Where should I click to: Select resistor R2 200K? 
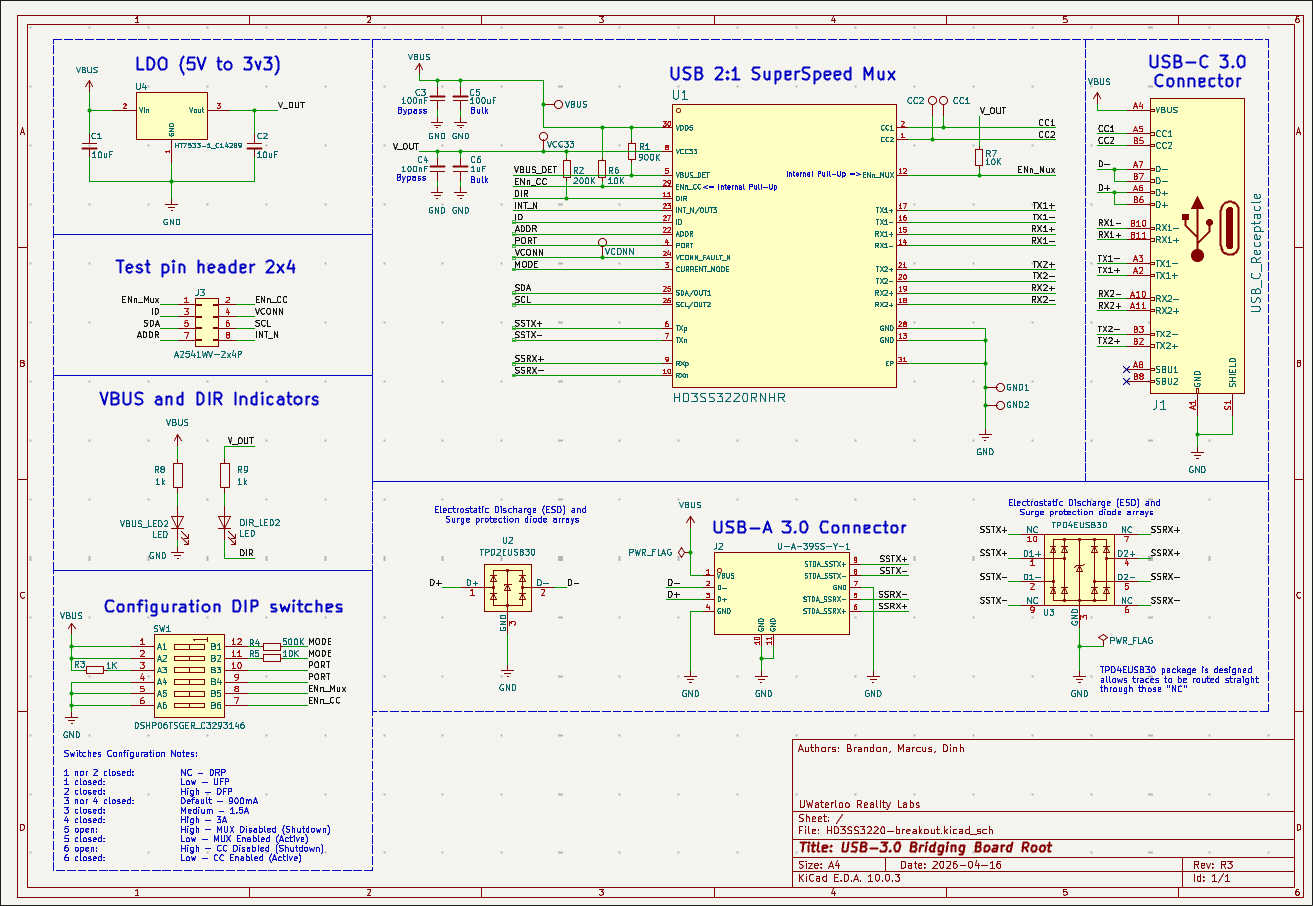coord(566,170)
